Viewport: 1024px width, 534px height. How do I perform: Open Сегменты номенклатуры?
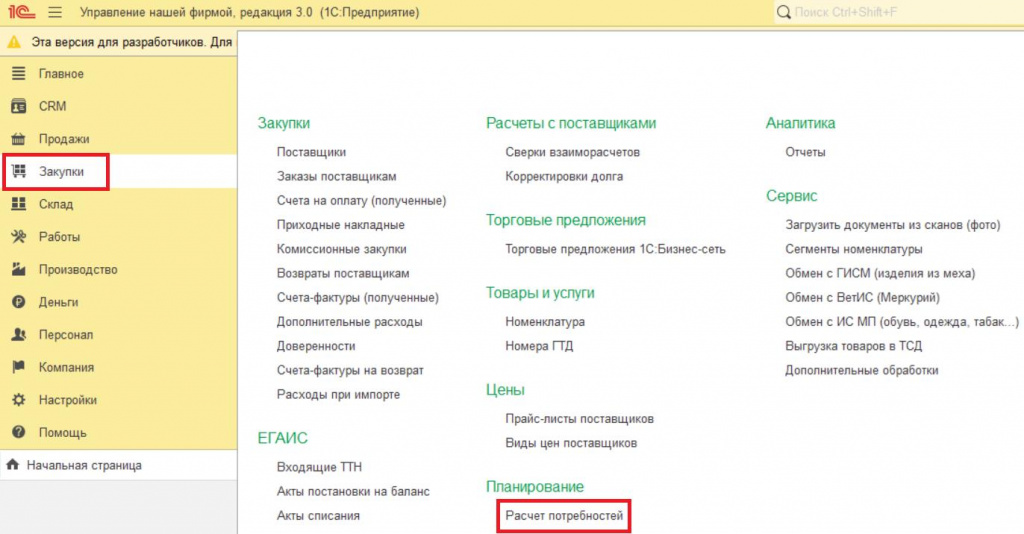pyautogui.click(x=854, y=249)
